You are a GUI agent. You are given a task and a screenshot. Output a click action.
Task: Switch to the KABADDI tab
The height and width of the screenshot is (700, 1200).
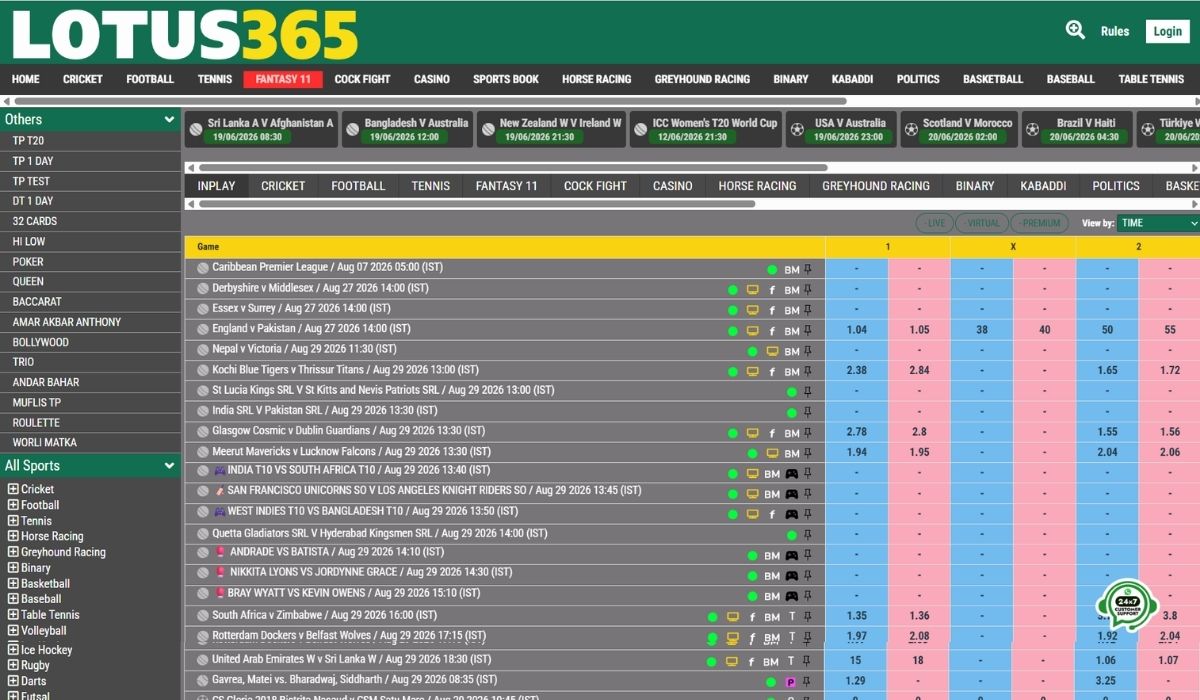click(x=1043, y=186)
